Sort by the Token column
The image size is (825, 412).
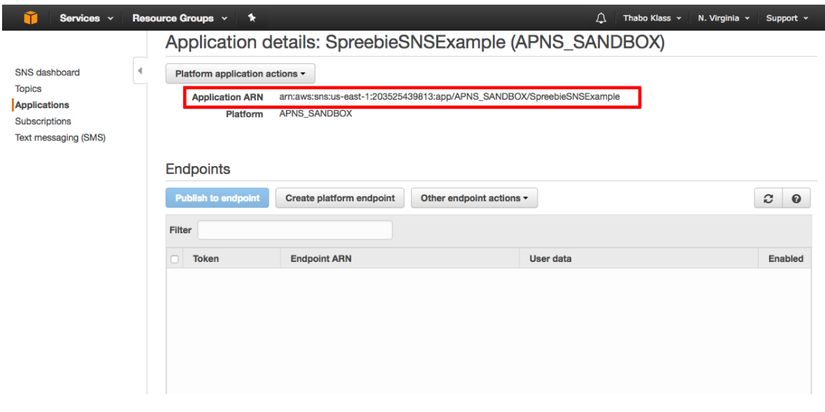206,259
